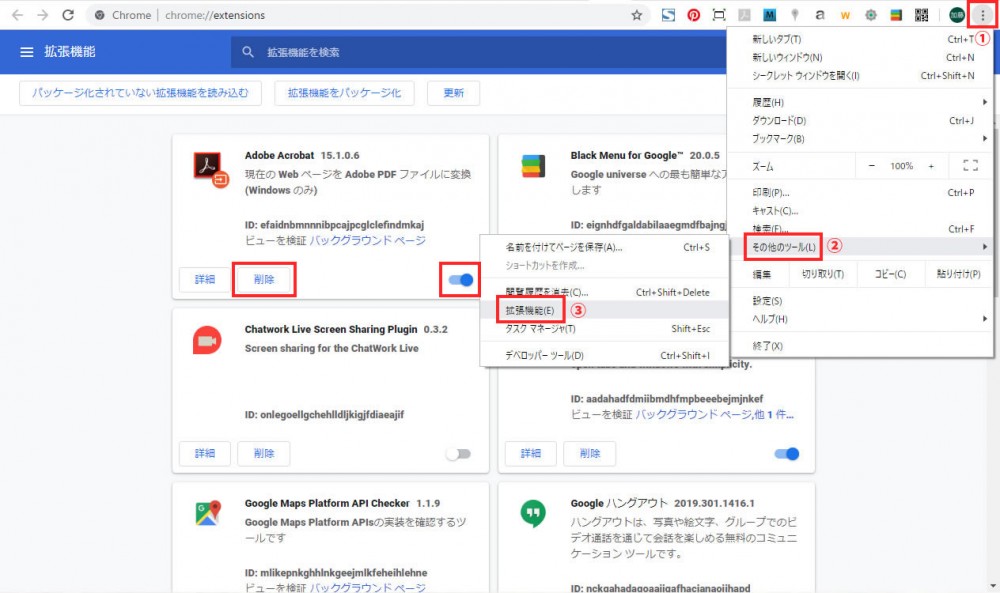Viewport: 1000px width, 593px height.
Task: Click the 拡張機能をパッケージ化 button
Action: pos(344,93)
